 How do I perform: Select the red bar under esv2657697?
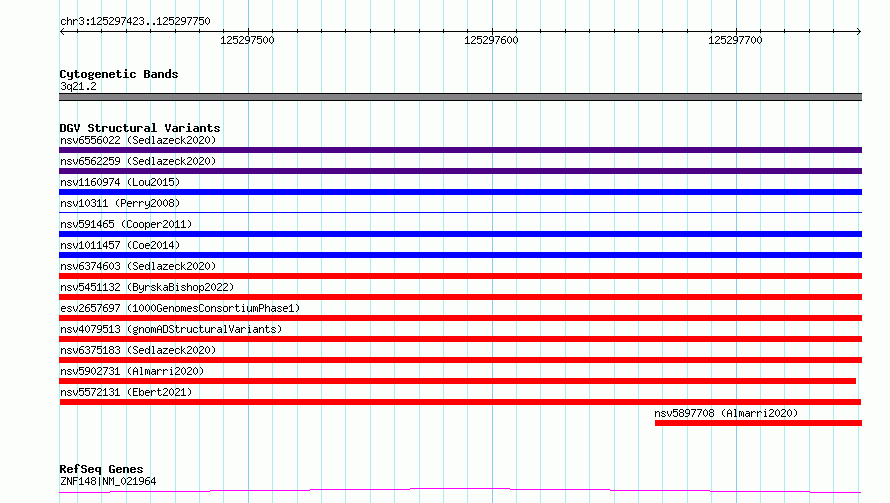point(460,318)
